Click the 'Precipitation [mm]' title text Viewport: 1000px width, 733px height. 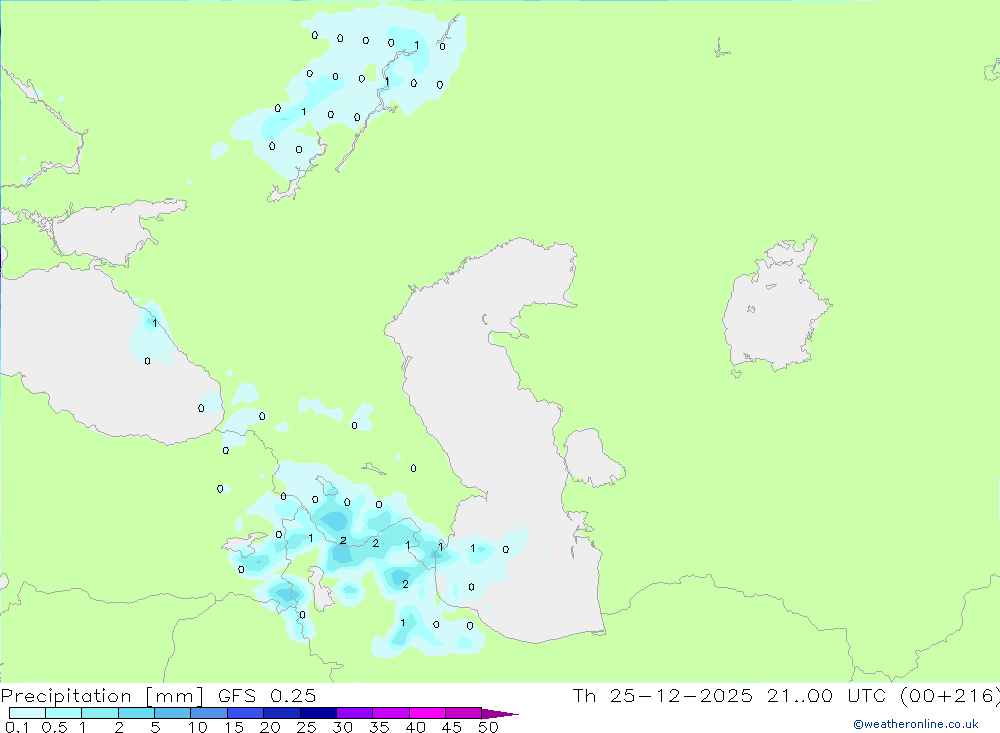(x=103, y=696)
